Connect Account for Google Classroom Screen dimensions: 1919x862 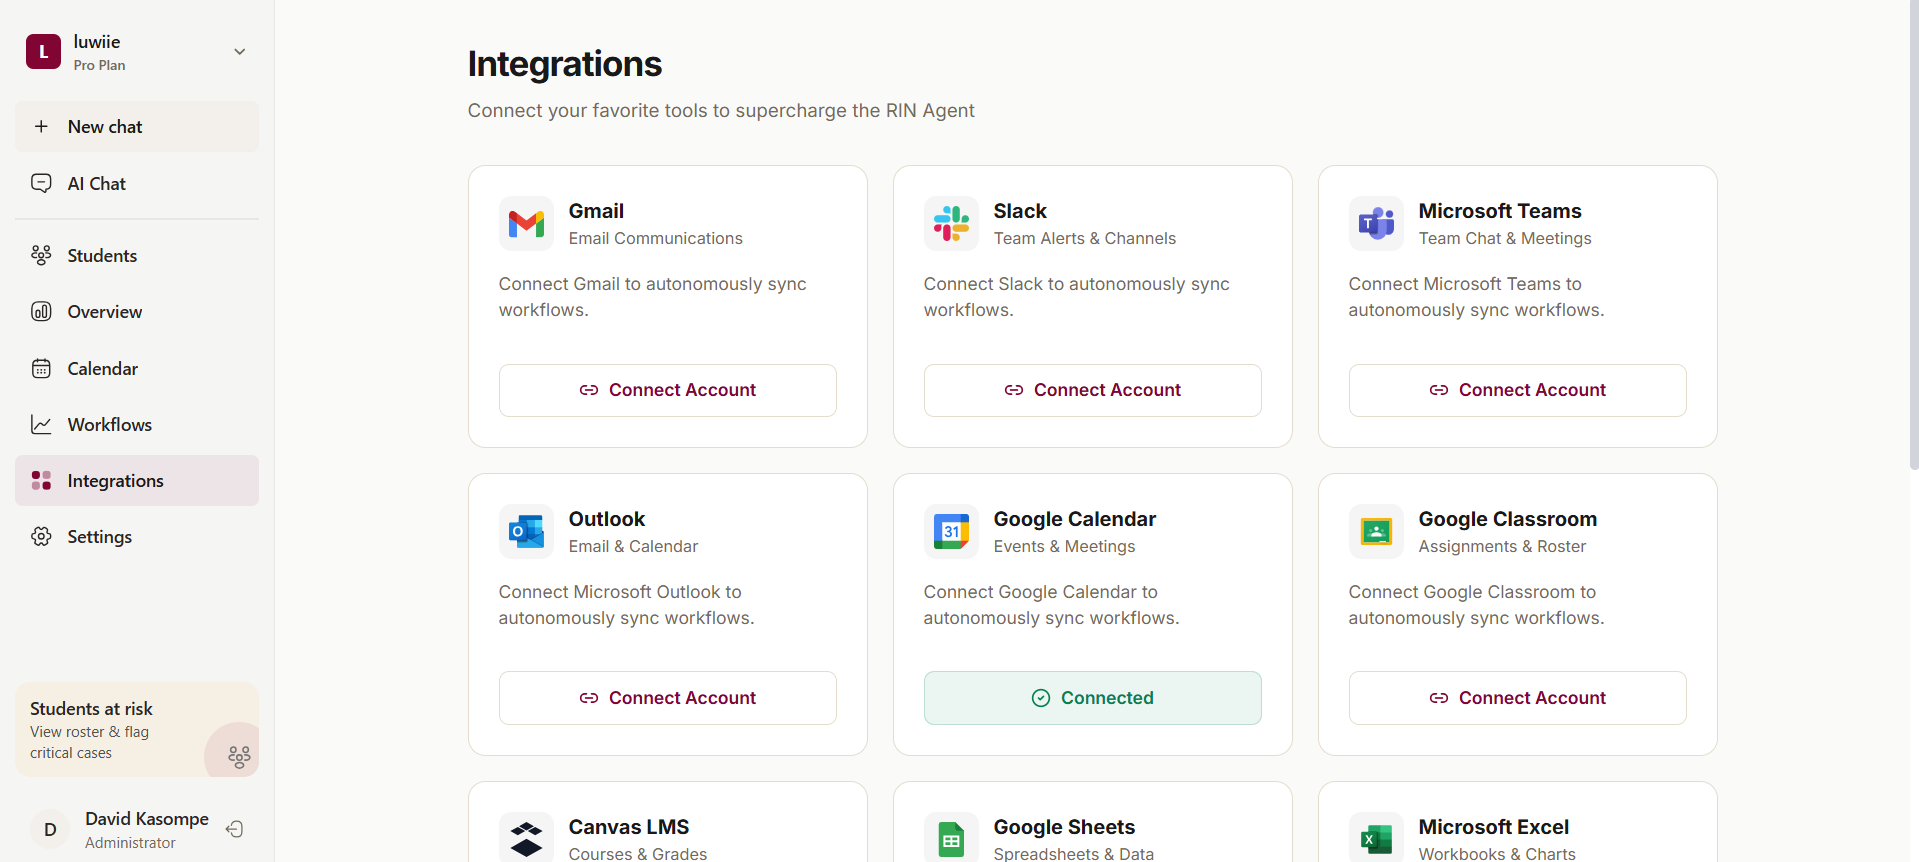point(1518,698)
